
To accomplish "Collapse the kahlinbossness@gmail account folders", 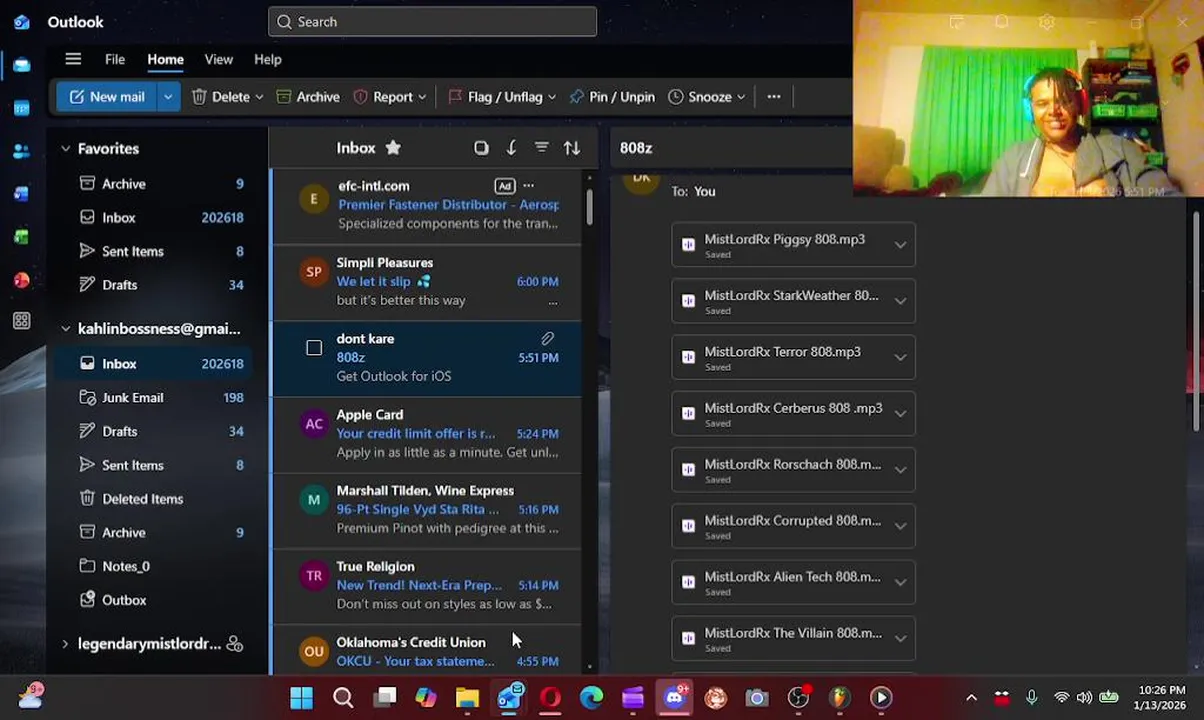I will pyautogui.click(x=65, y=329).
